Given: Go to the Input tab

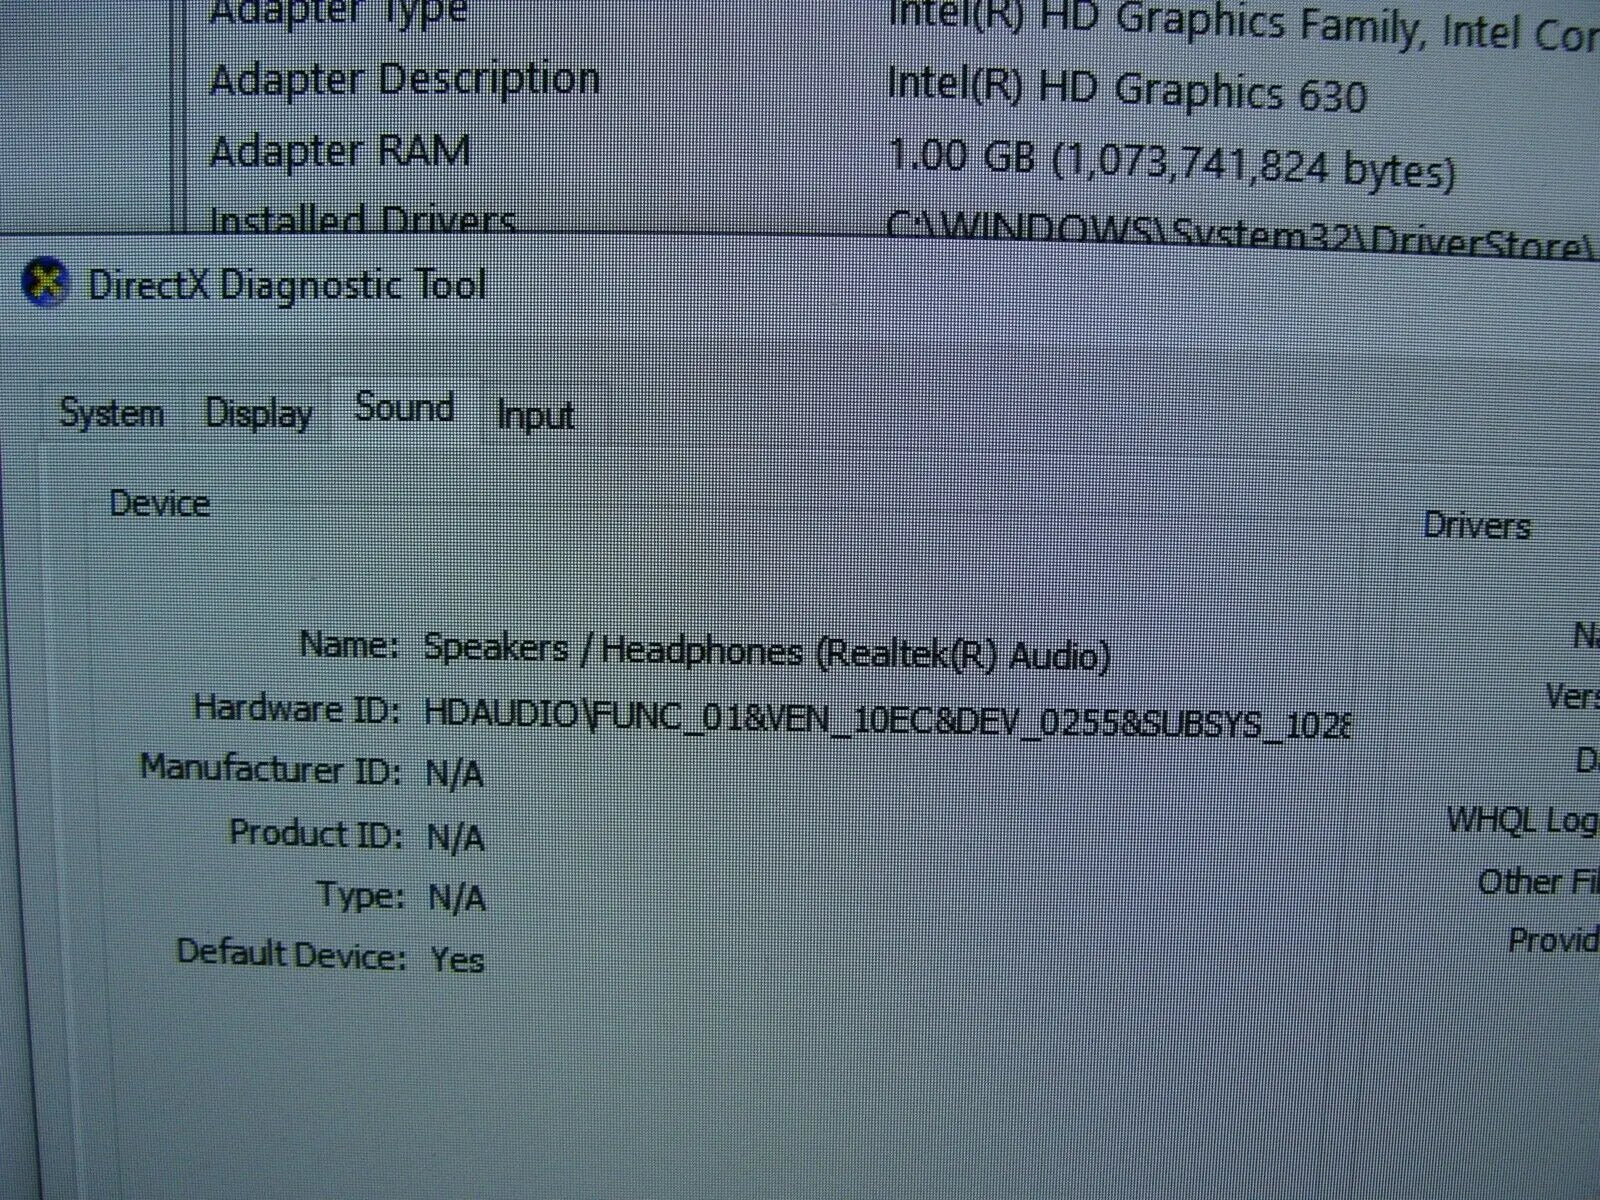Looking at the screenshot, I should click(x=535, y=415).
